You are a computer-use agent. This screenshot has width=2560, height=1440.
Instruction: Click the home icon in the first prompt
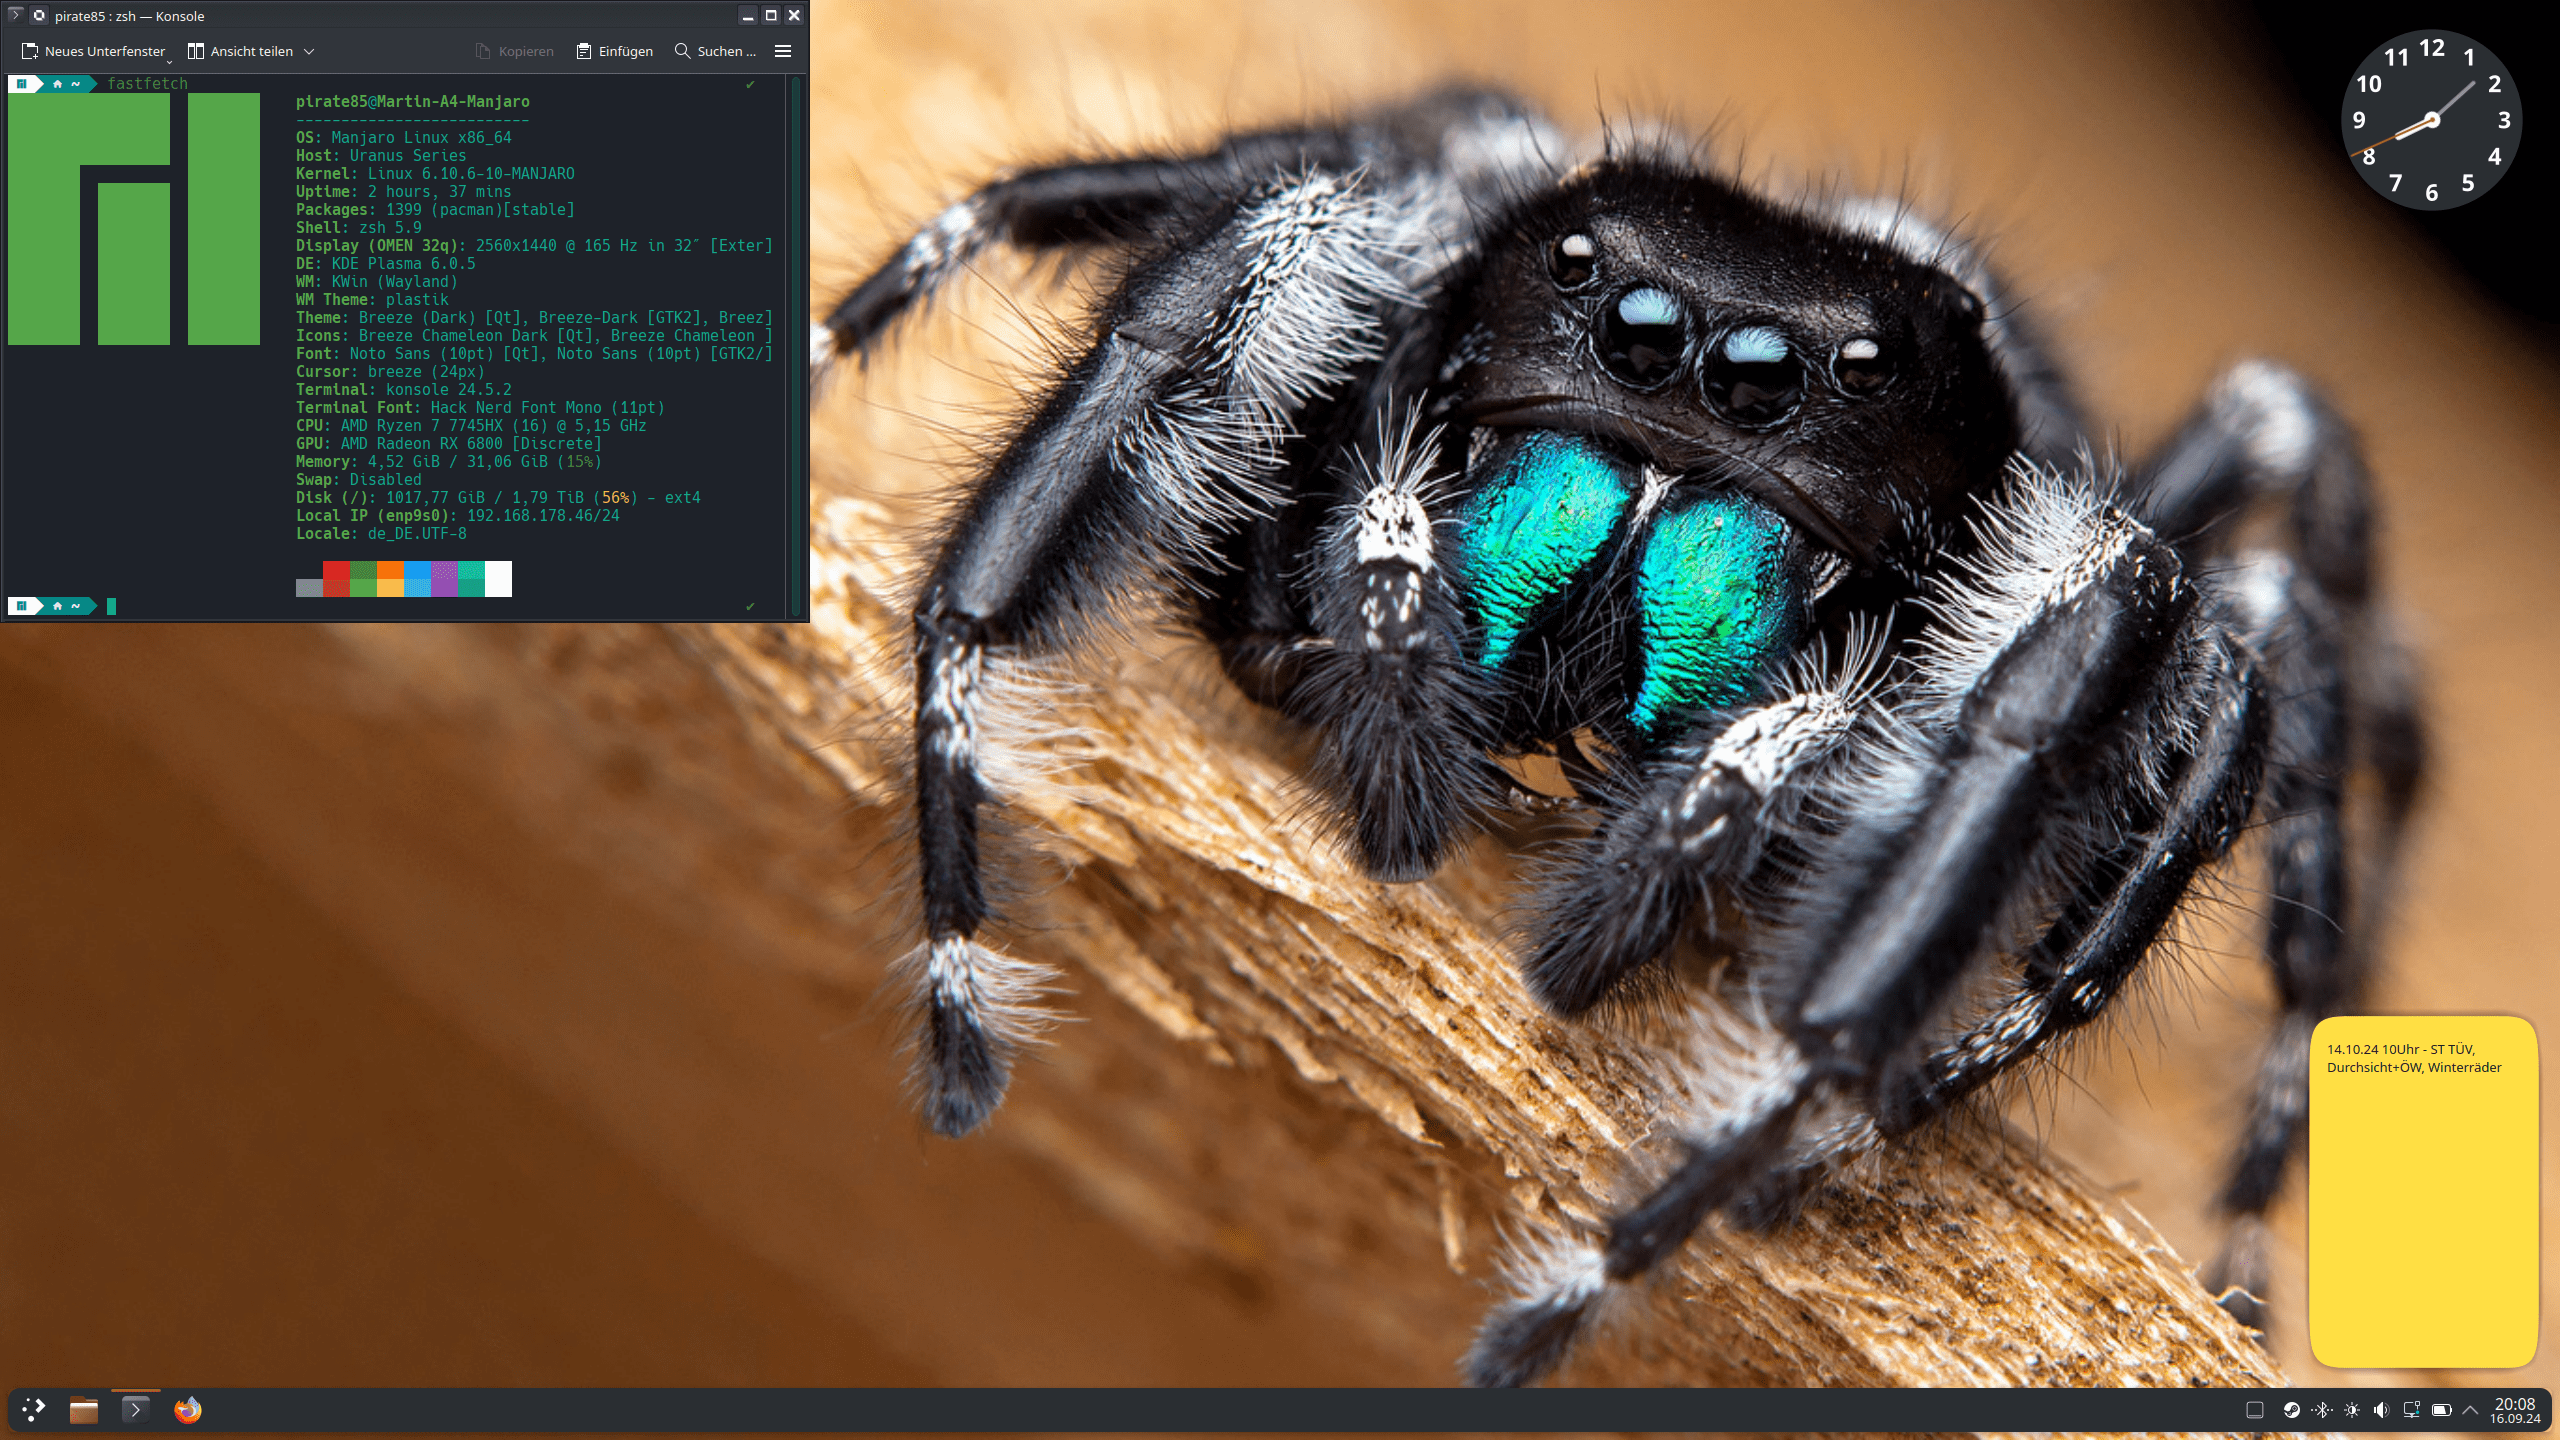(57, 84)
